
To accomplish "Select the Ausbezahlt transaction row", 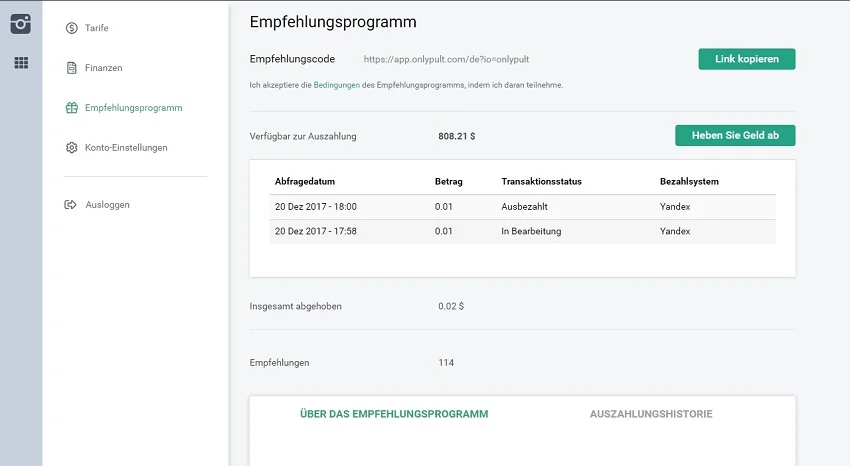I will pyautogui.click(x=522, y=207).
